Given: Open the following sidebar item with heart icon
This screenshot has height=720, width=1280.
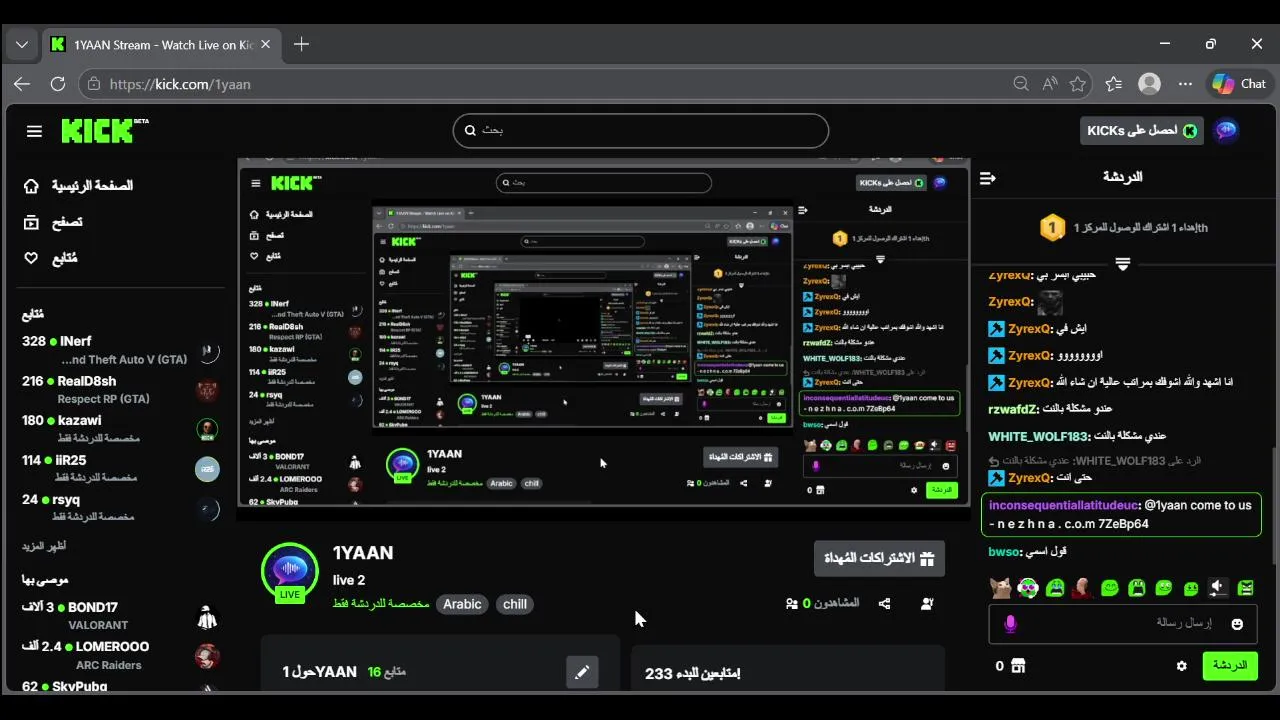Looking at the screenshot, I should [51, 258].
